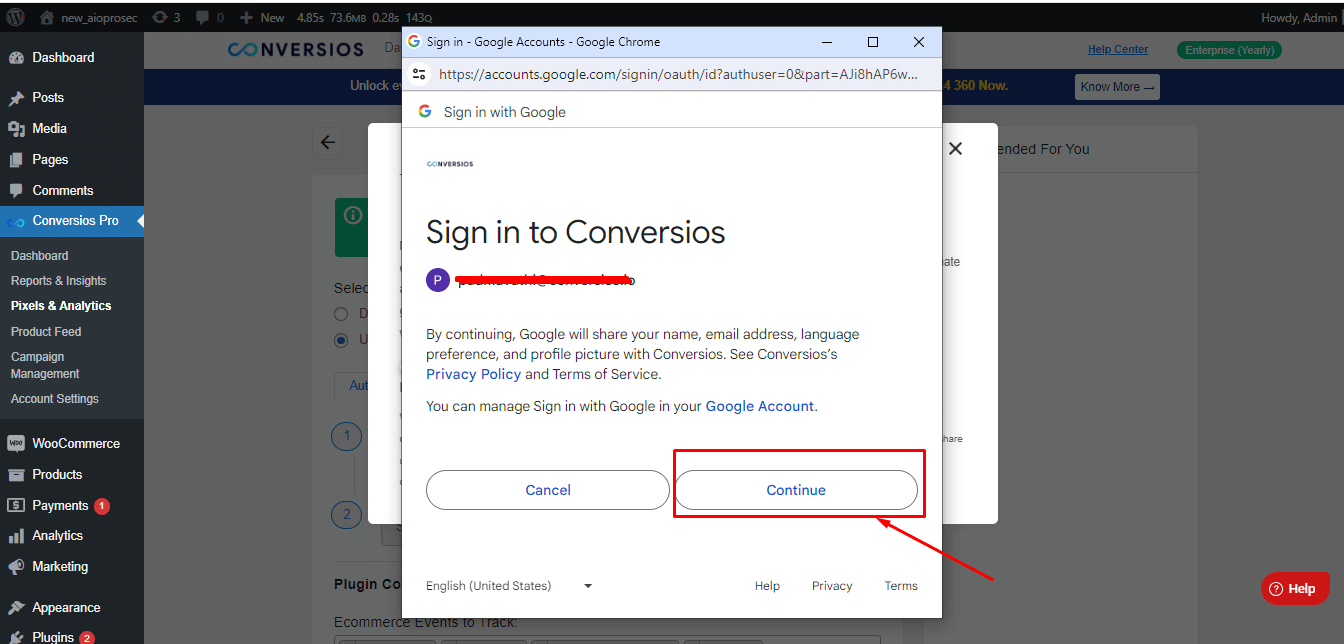Open Reports & Insights submenu item
This screenshot has width=1344, height=644.
click(x=59, y=281)
